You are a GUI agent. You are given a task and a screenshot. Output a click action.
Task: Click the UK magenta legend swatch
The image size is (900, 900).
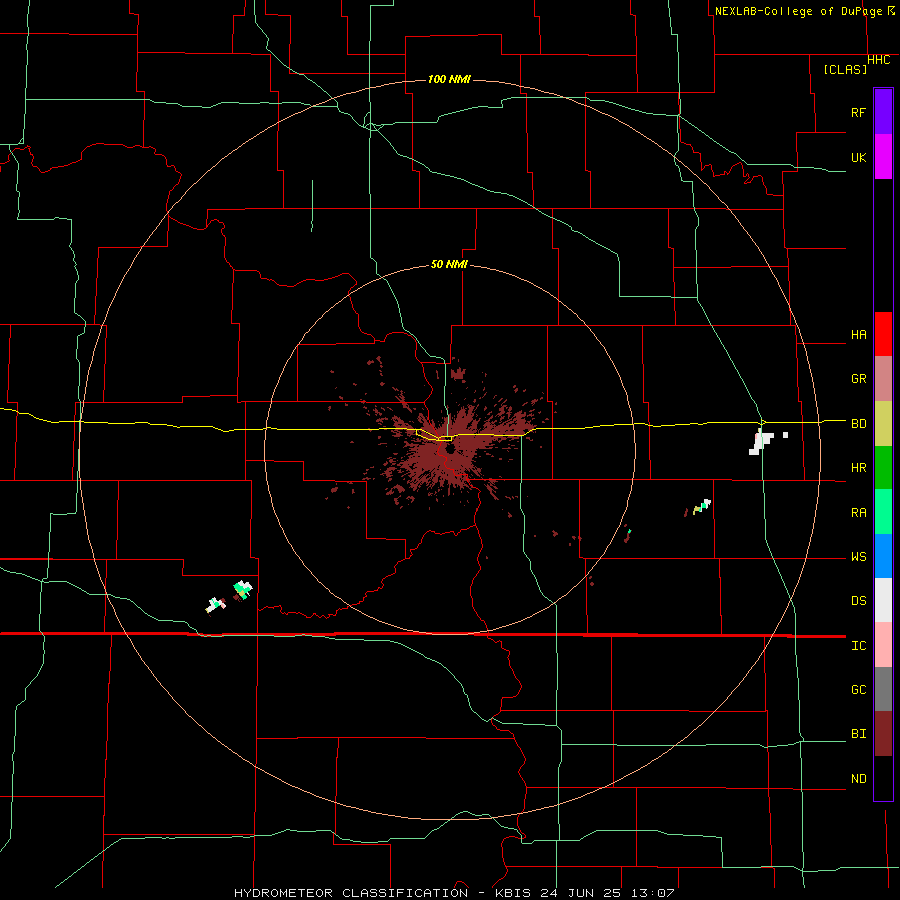click(883, 157)
